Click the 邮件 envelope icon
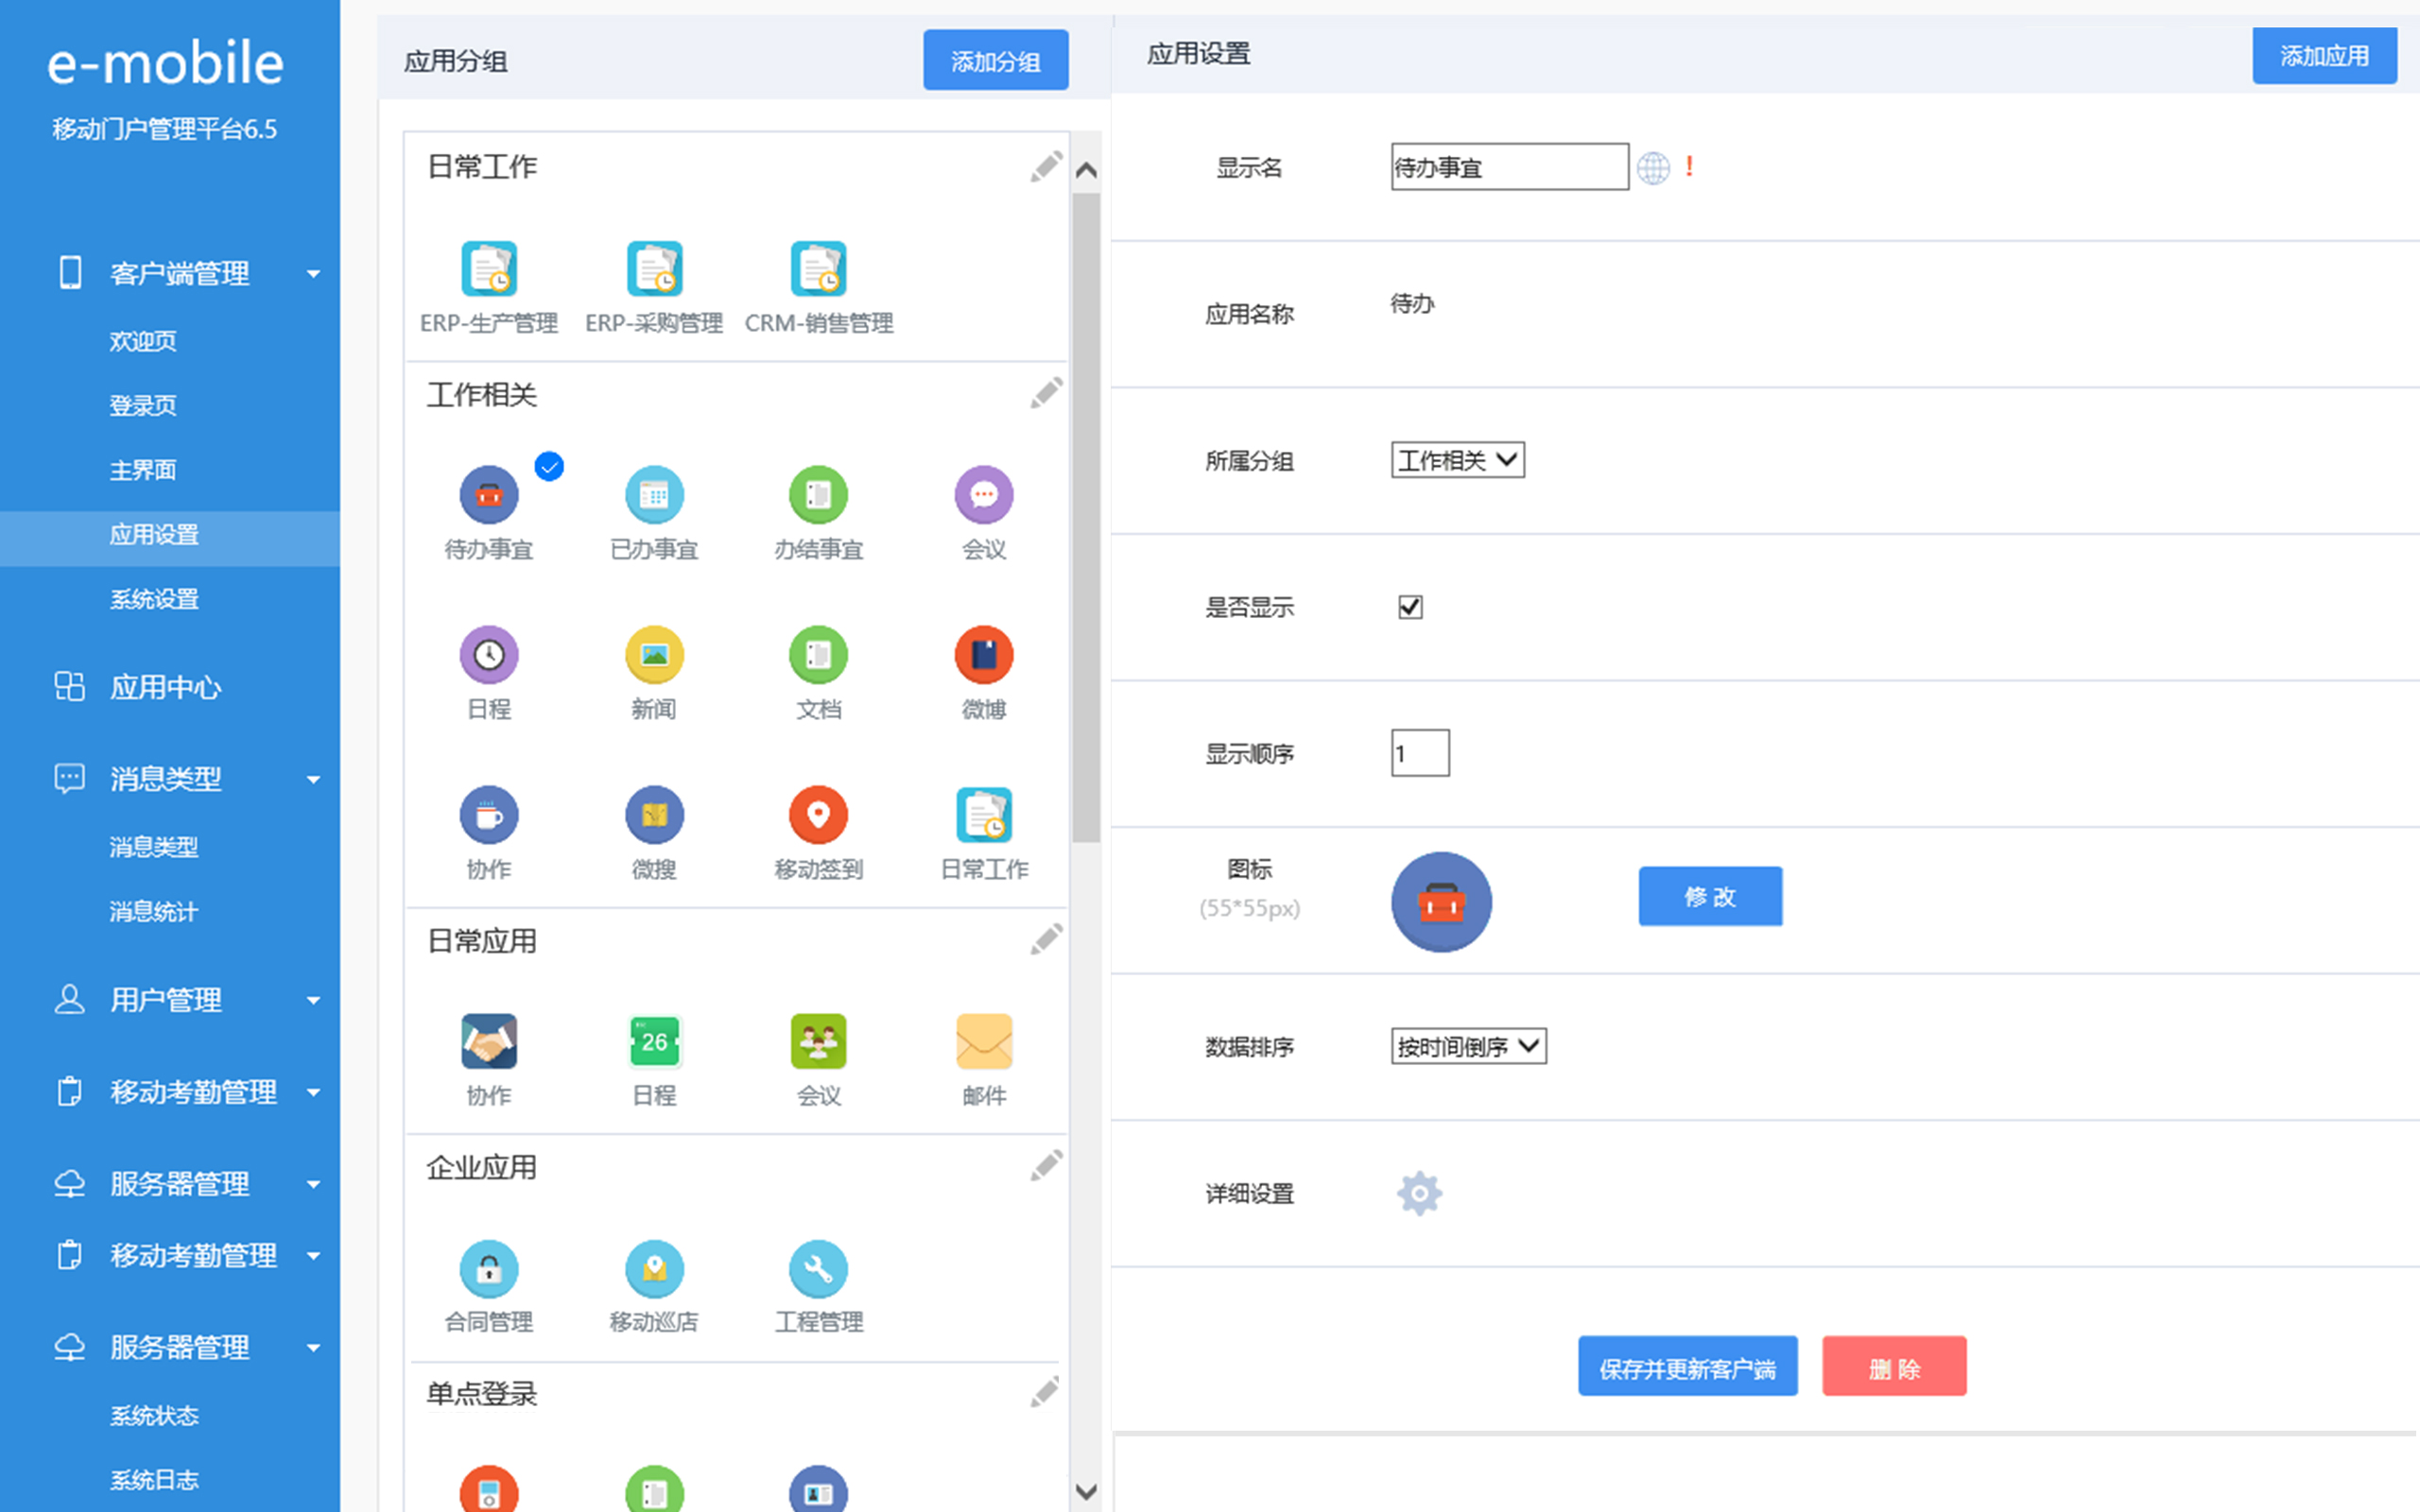The width and height of the screenshot is (2420, 1512). (x=983, y=1041)
